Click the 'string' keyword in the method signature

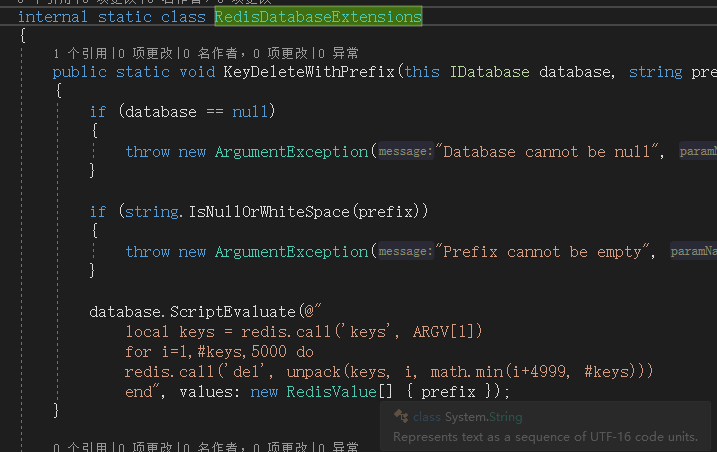pyautogui.click(x=655, y=72)
